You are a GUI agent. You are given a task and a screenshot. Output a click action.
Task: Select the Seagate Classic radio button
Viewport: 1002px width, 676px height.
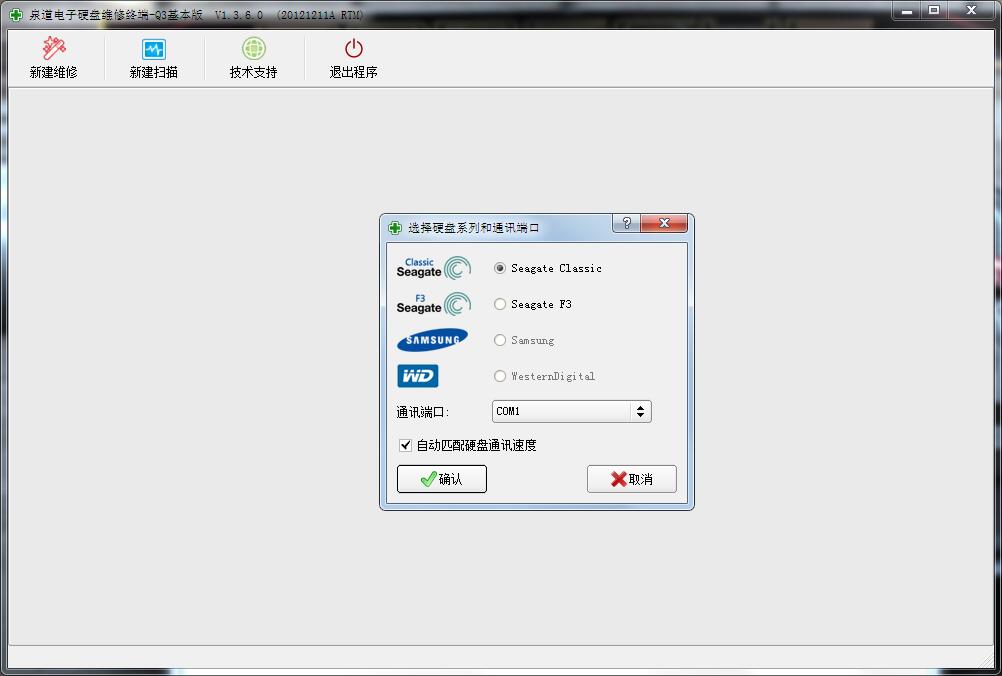coord(499,267)
